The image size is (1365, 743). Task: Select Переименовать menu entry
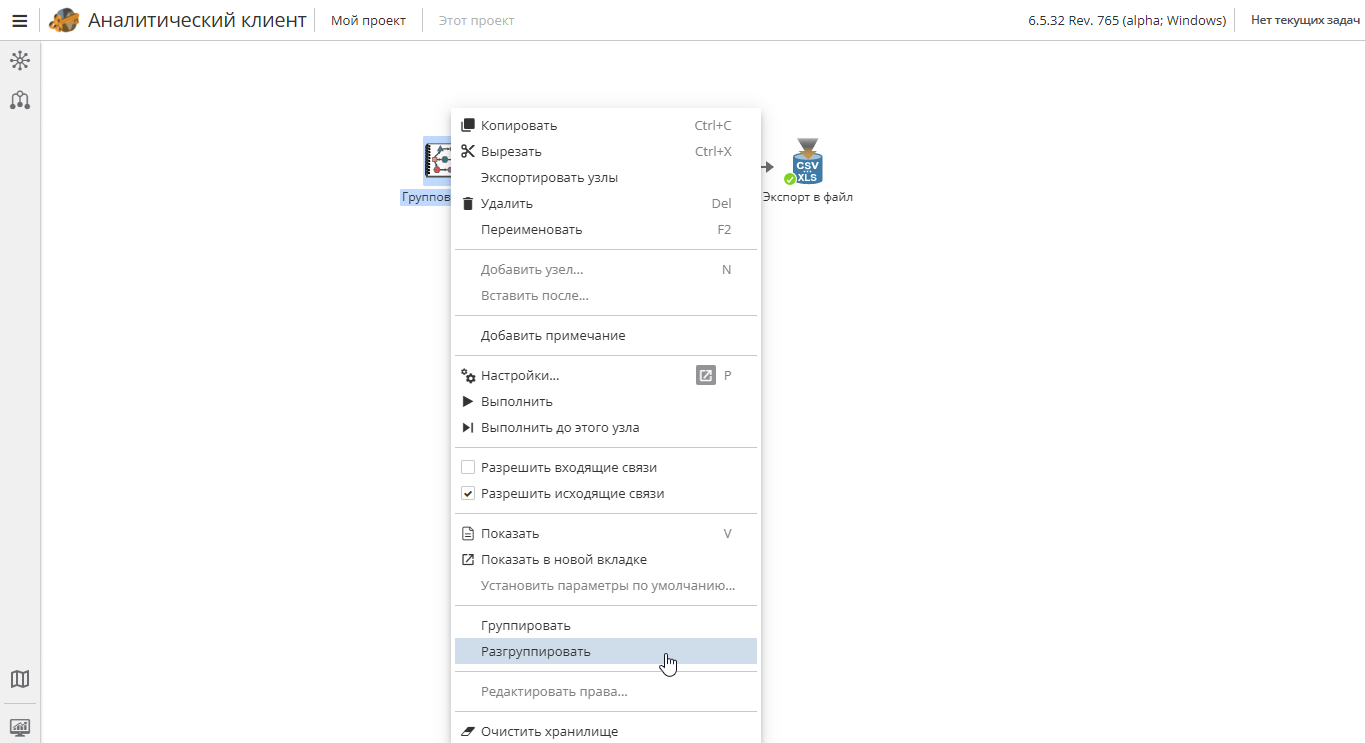tap(606, 229)
